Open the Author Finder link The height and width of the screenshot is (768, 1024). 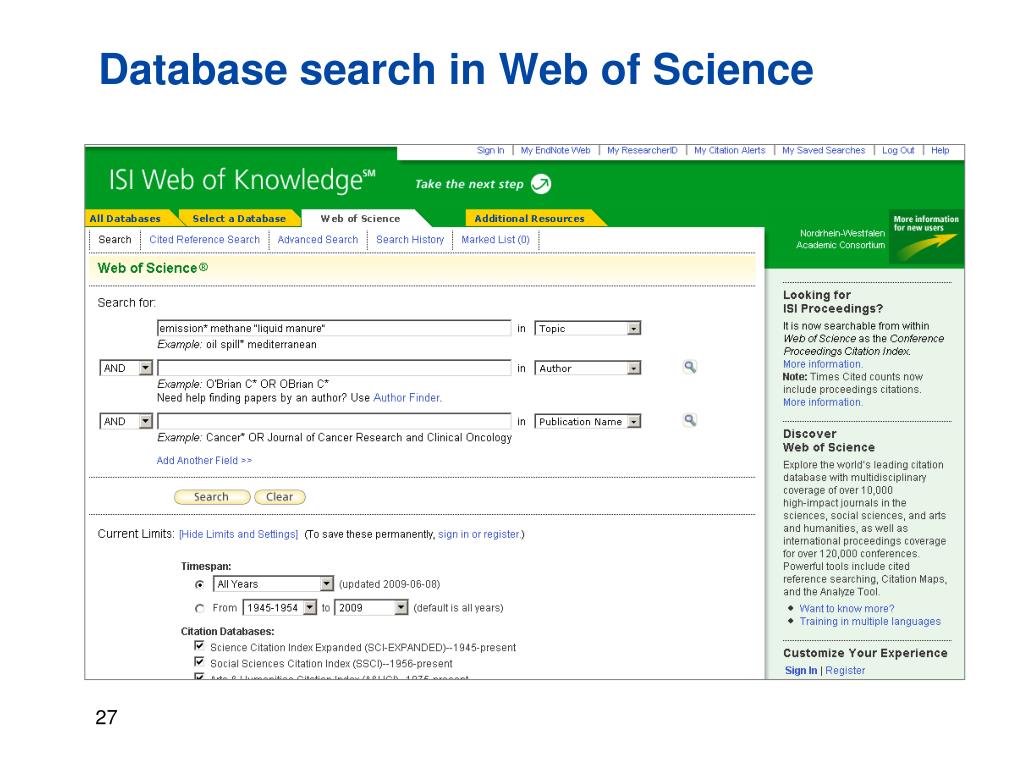click(x=408, y=398)
